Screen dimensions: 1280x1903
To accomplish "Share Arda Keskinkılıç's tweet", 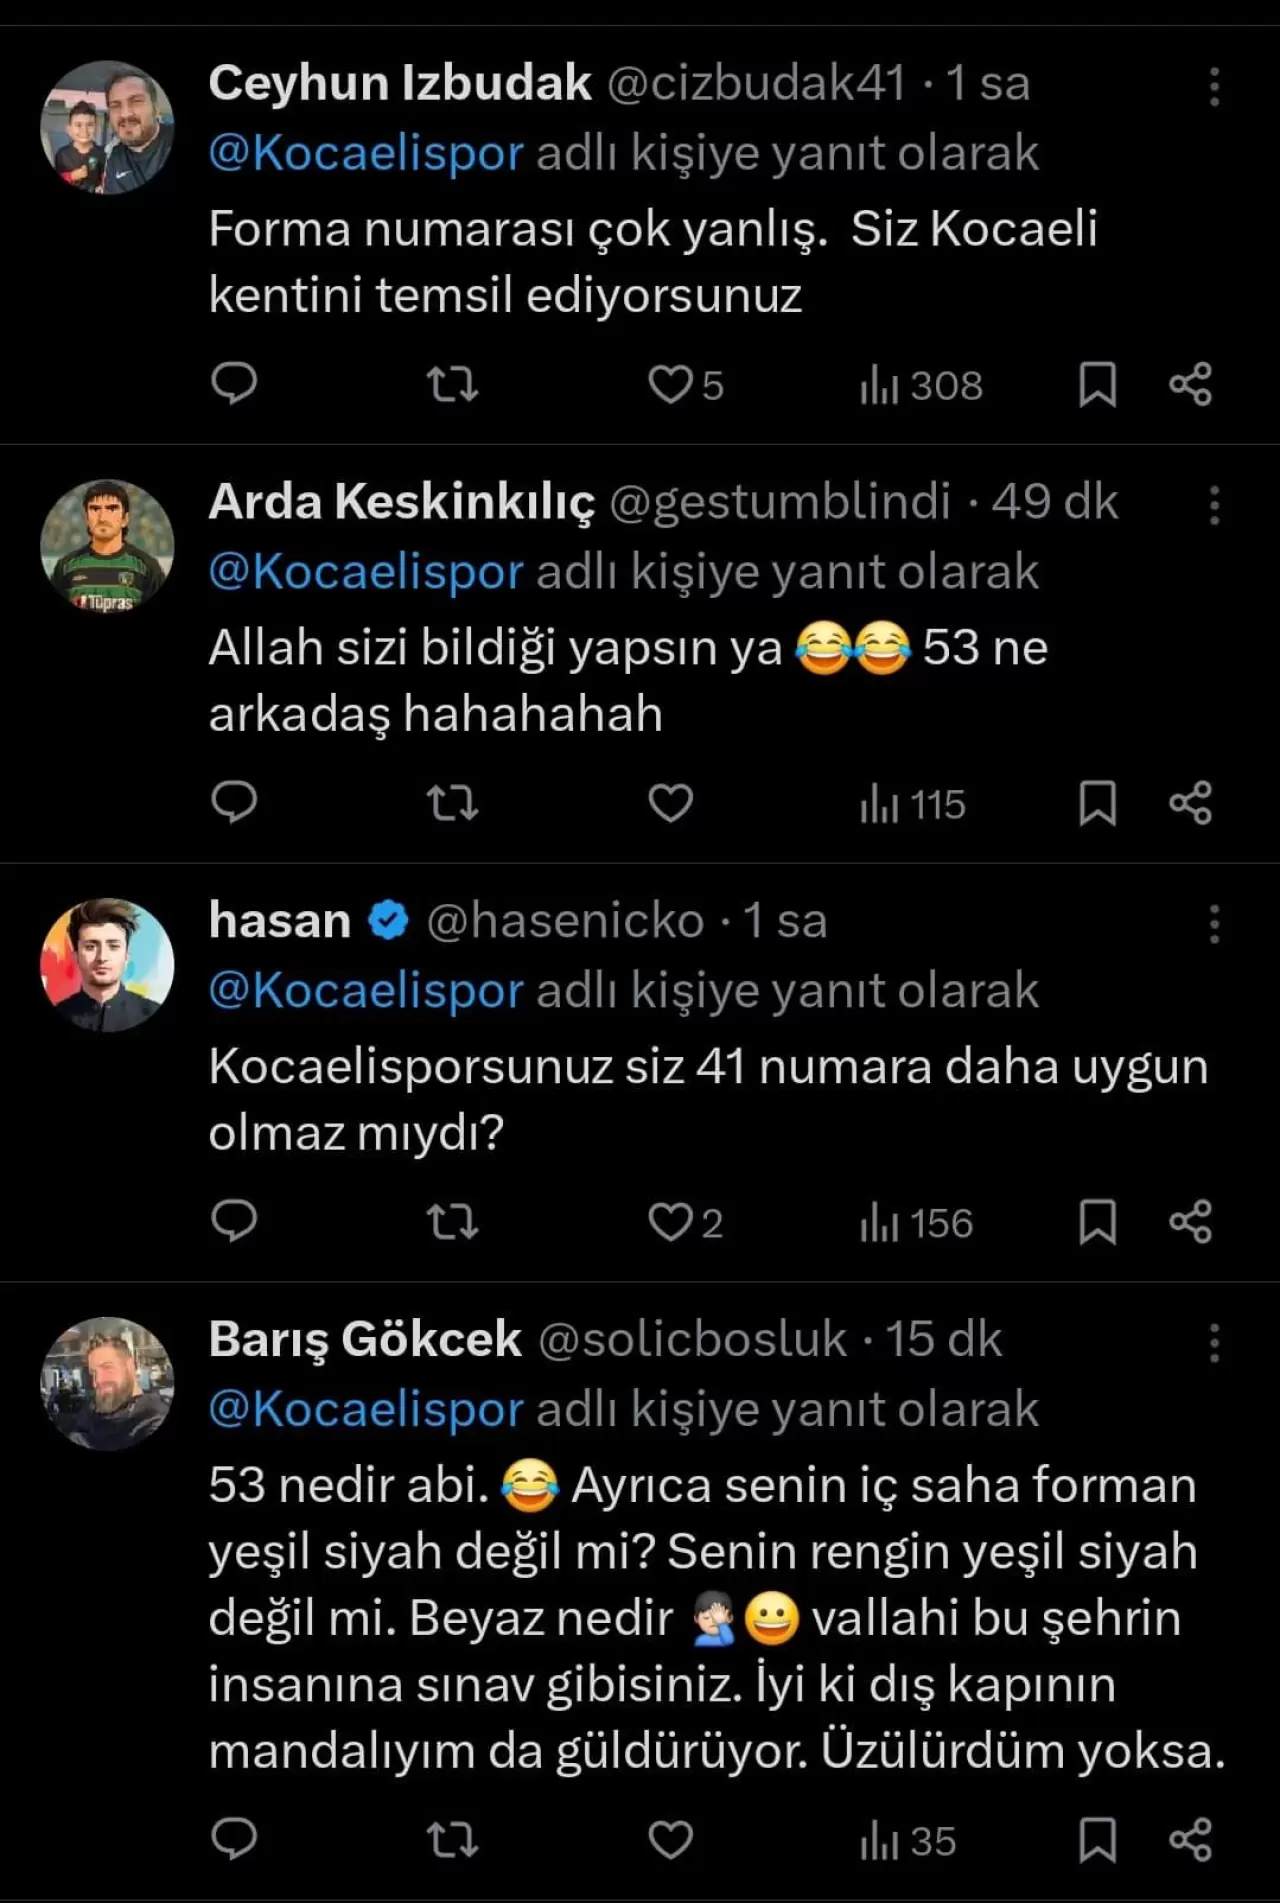I will click(x=1190, y=803).
